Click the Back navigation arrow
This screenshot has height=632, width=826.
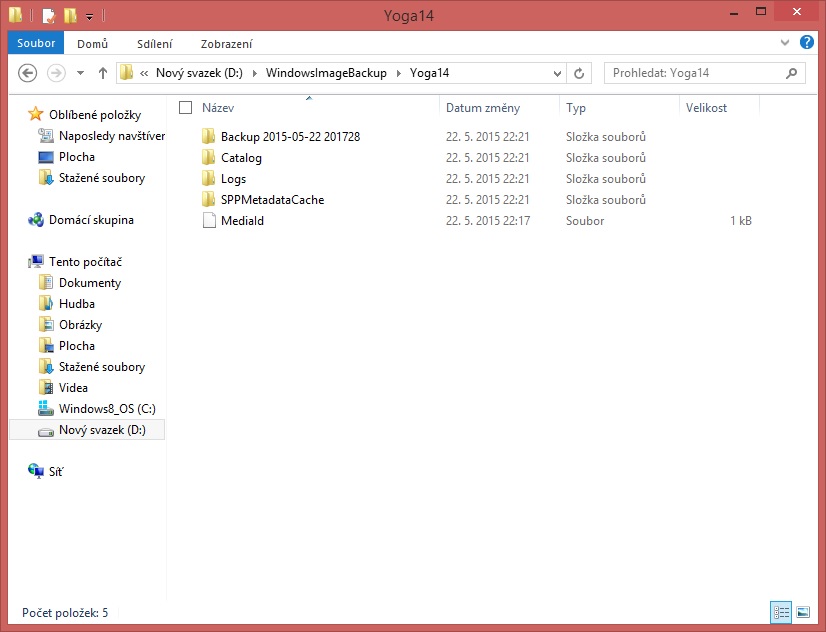28,73
